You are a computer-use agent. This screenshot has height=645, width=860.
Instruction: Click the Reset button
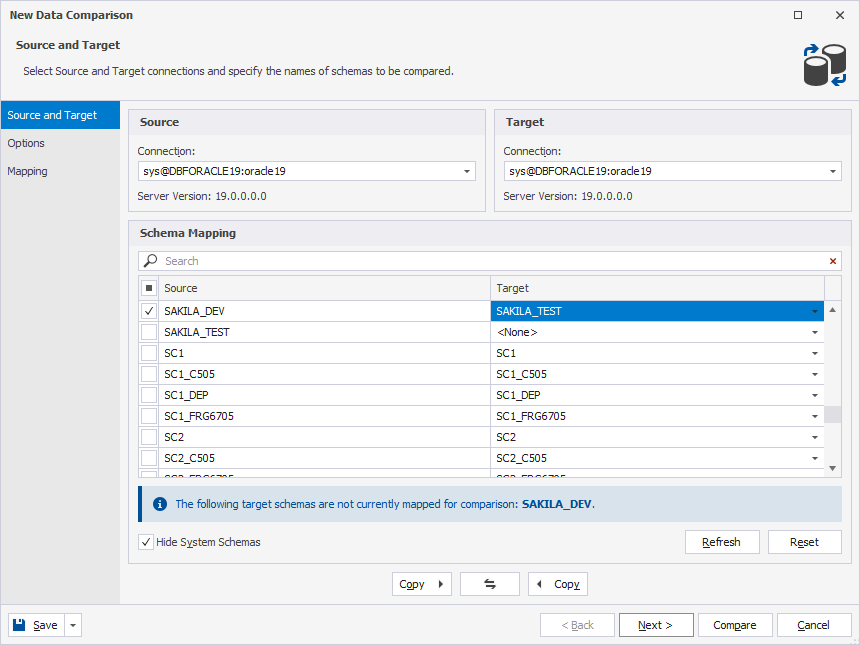805,542
